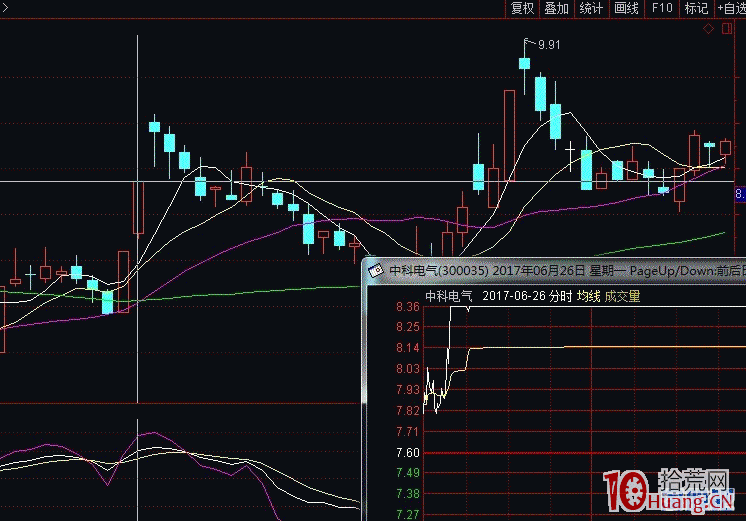Click the red rectangle panel icon
Image resolution: width=746 pixels, height=521 pixels.
point(727,29)
